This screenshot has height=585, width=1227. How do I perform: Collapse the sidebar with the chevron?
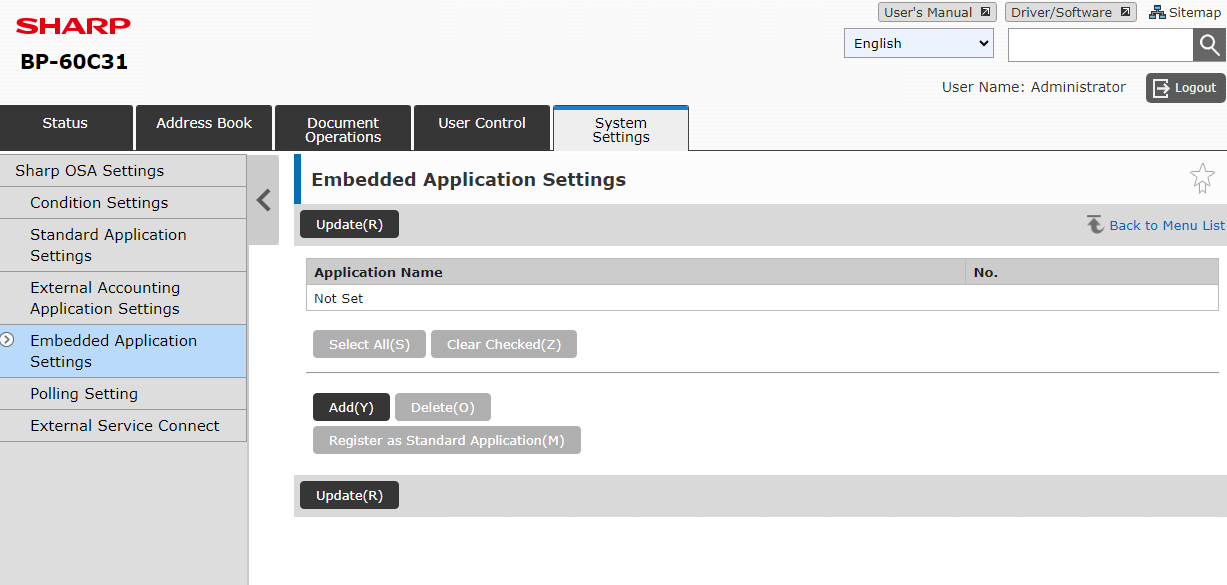click(x=264, y=201)
